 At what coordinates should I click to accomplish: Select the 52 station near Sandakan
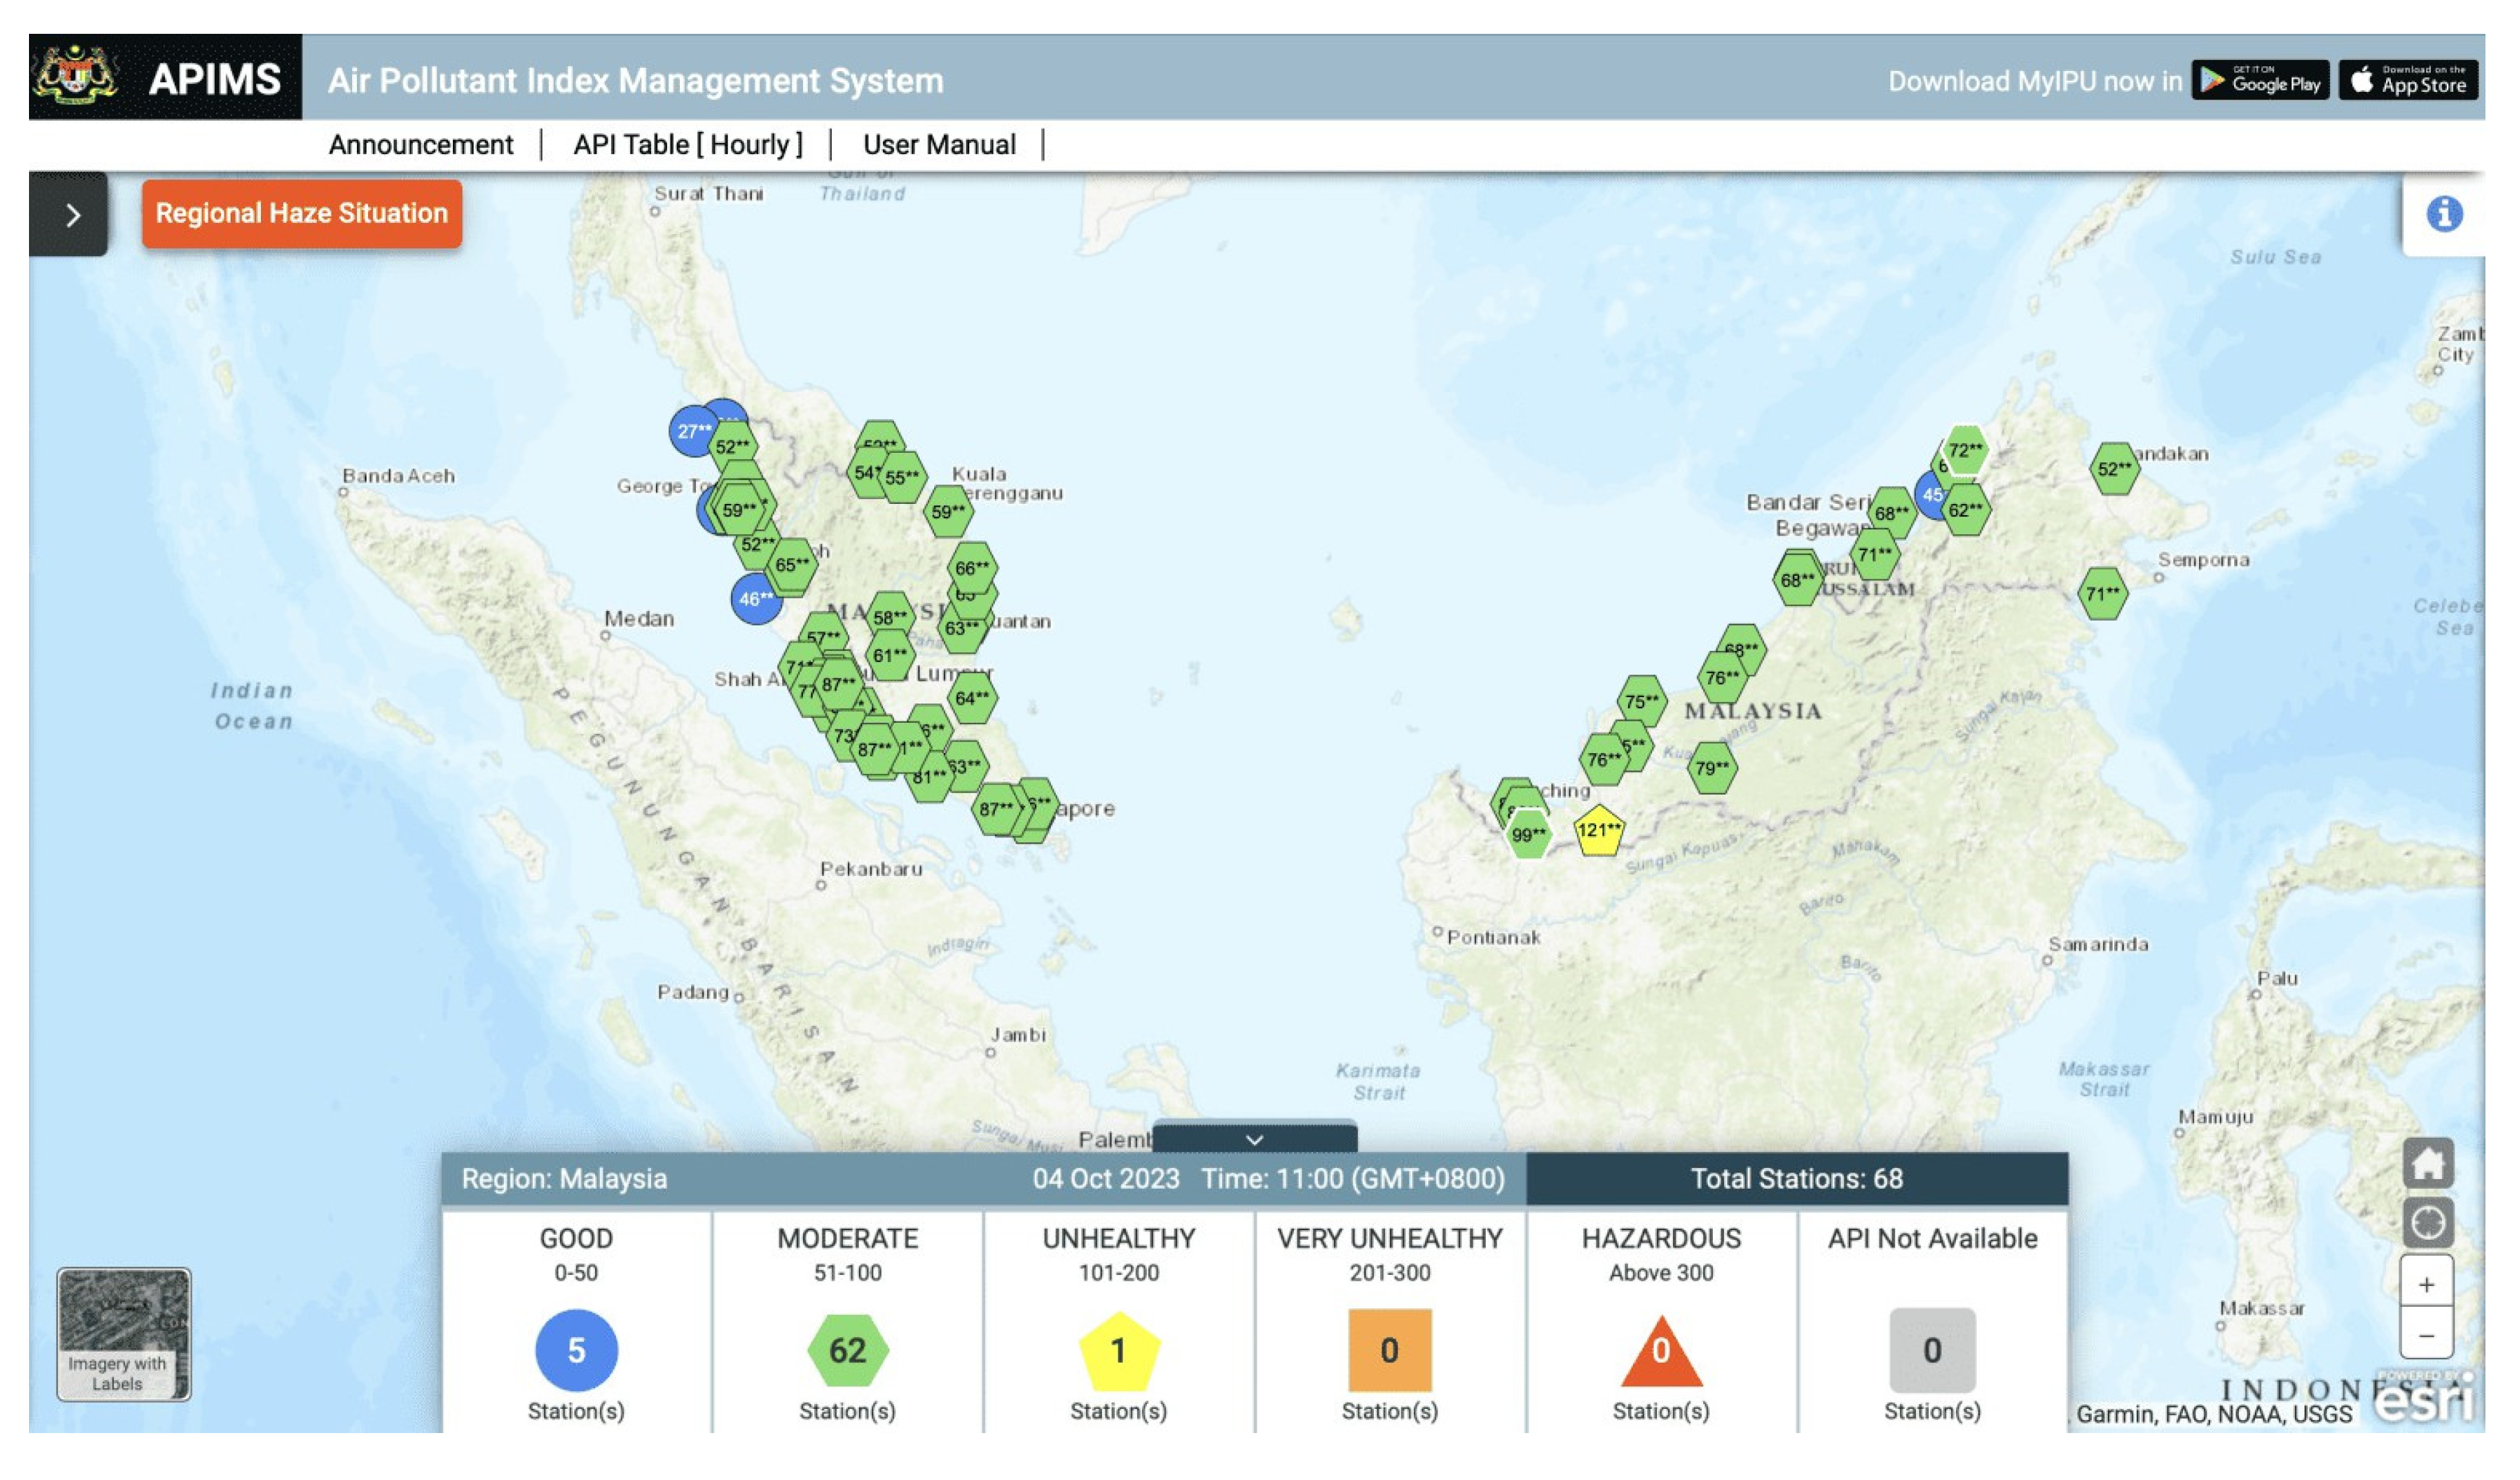click(x=2114, y=469)
